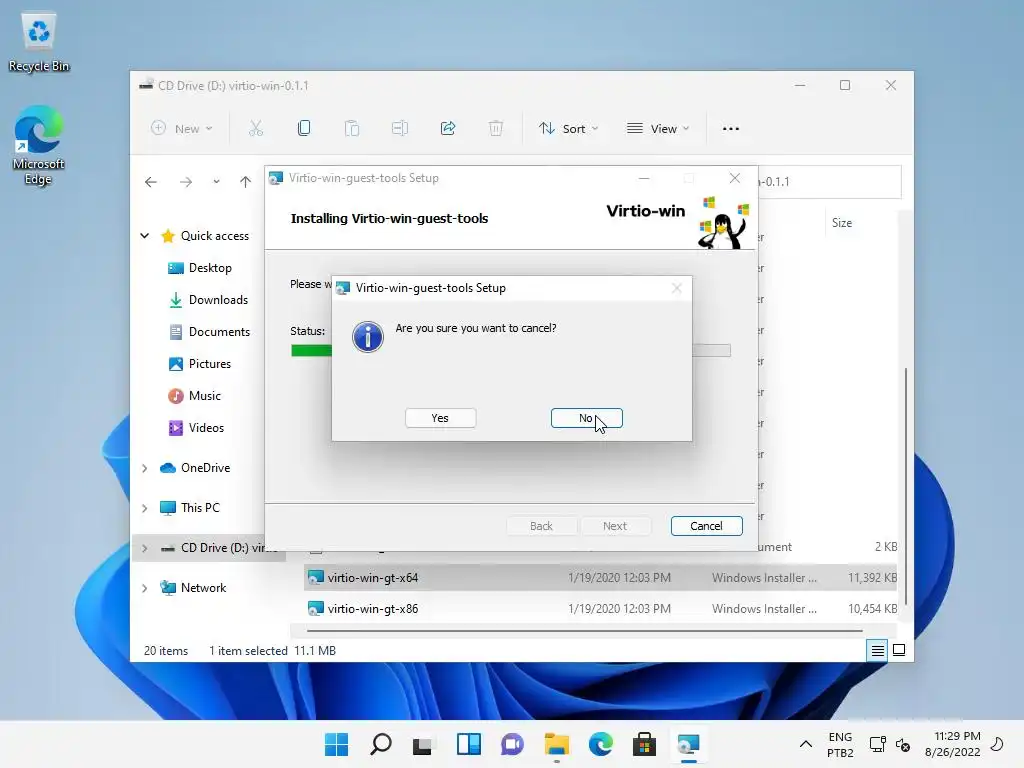This screenshot has width=1024, height=768.
Task: Go forward in File Explorer
Action: (186, 182)
